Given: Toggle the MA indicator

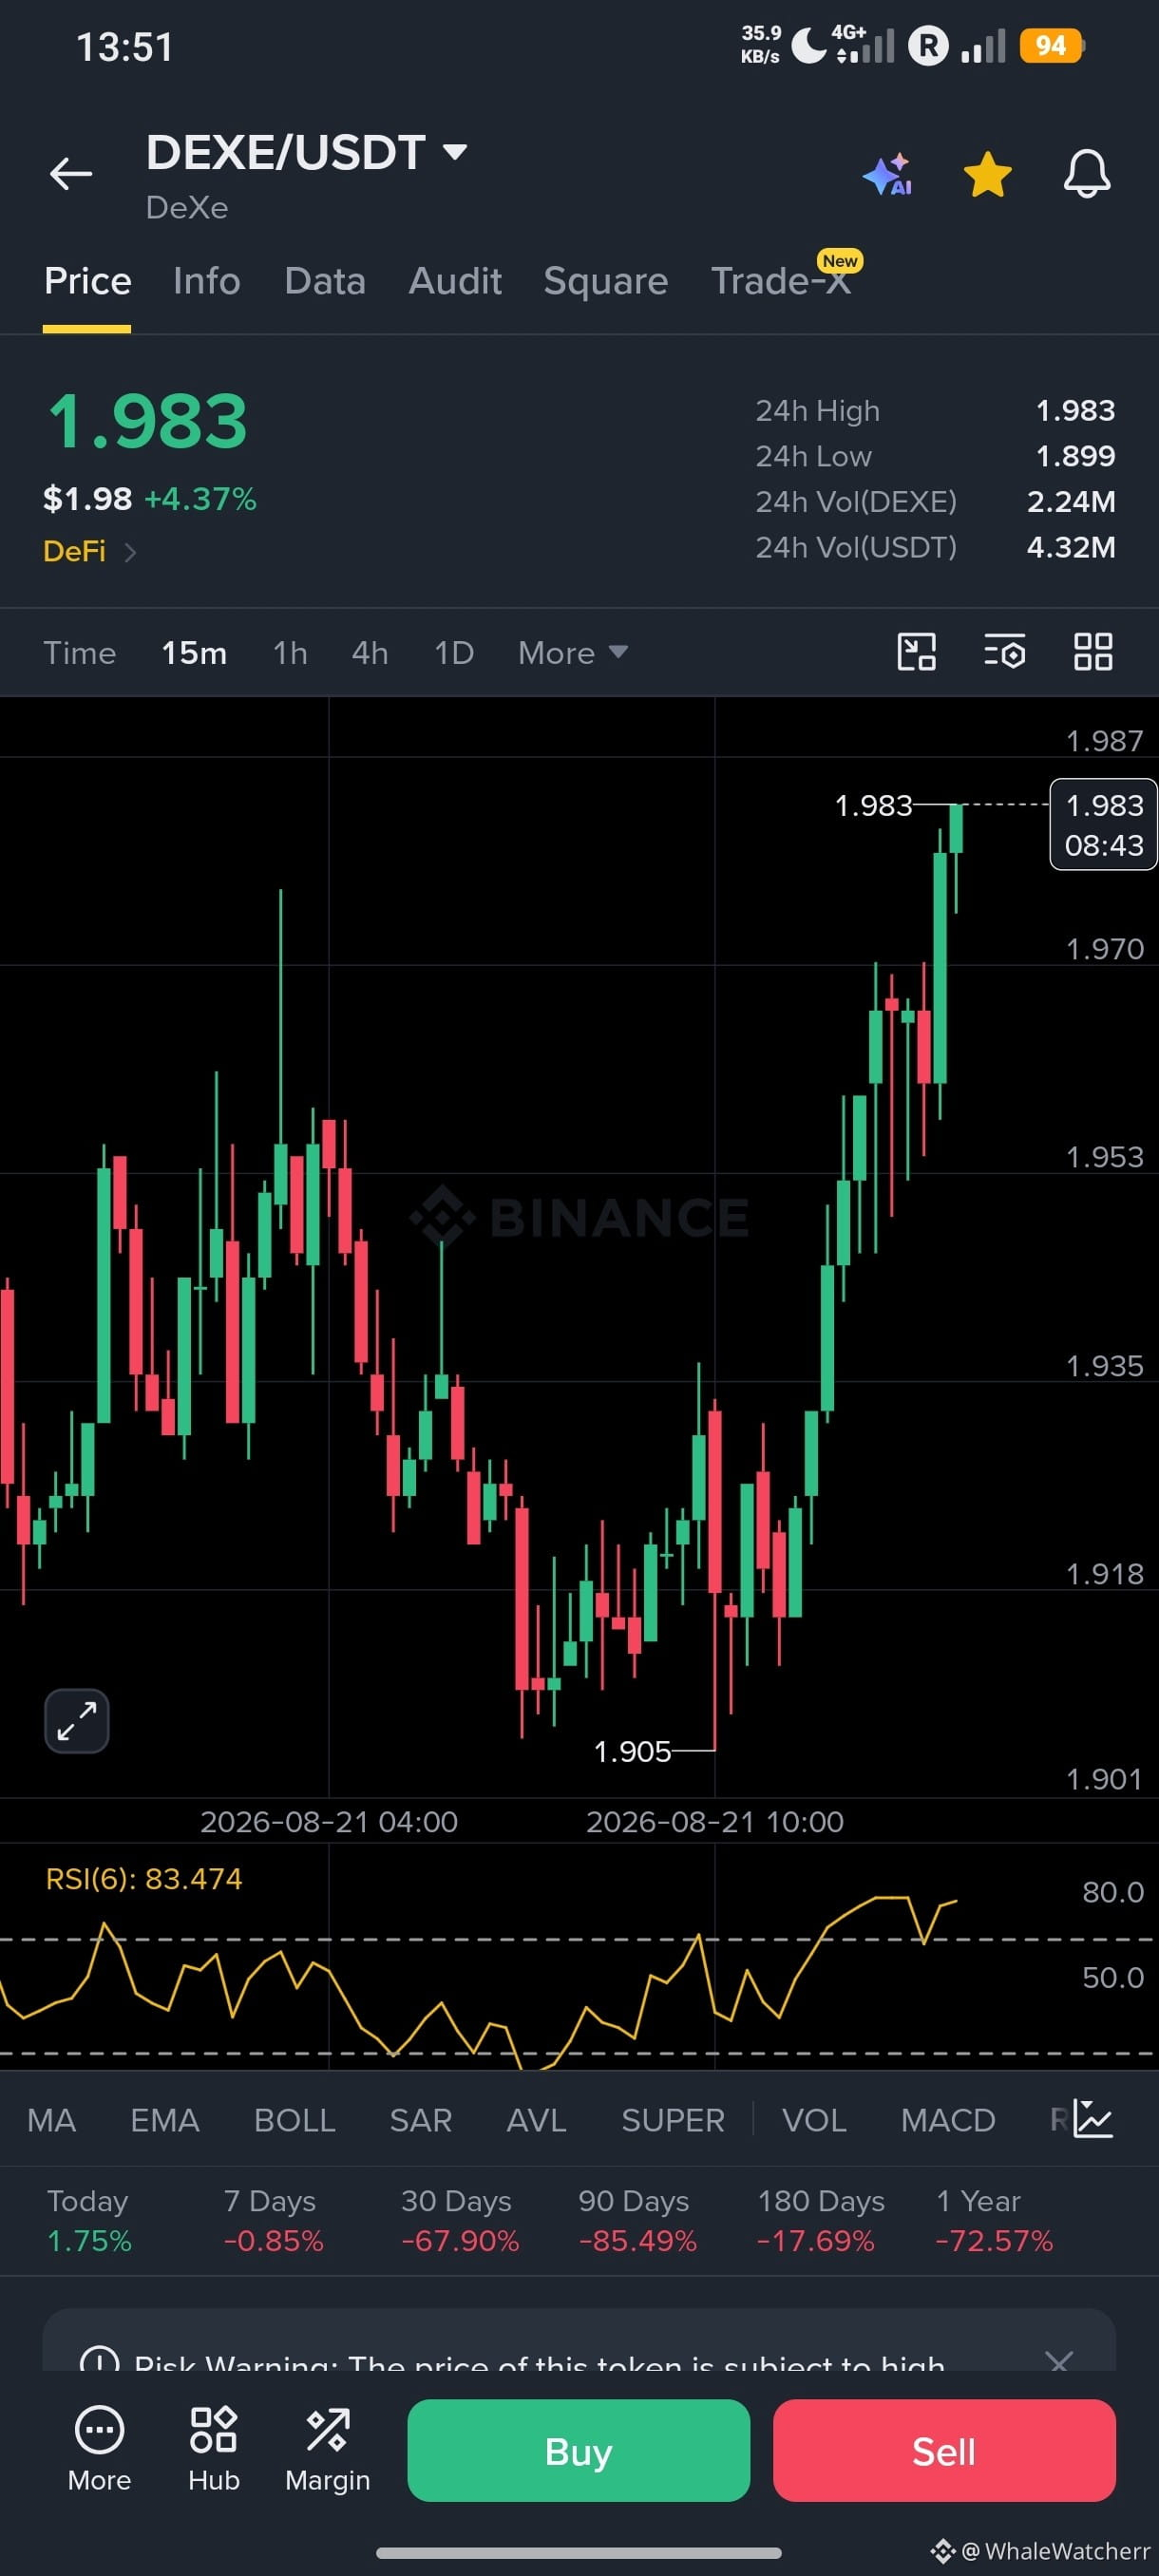Looking at the screenshot, I should tap(52, 2120).
